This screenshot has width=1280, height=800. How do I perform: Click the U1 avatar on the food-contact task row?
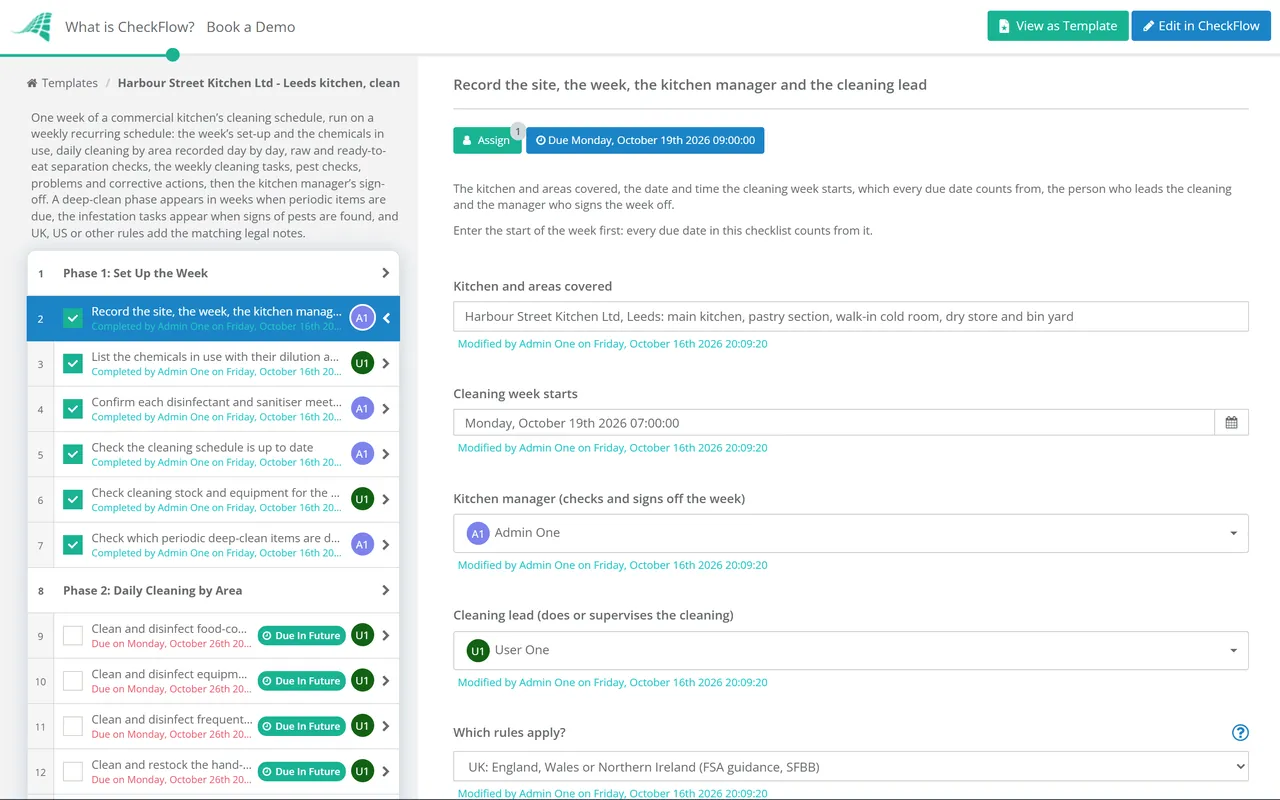pos(362,635)
